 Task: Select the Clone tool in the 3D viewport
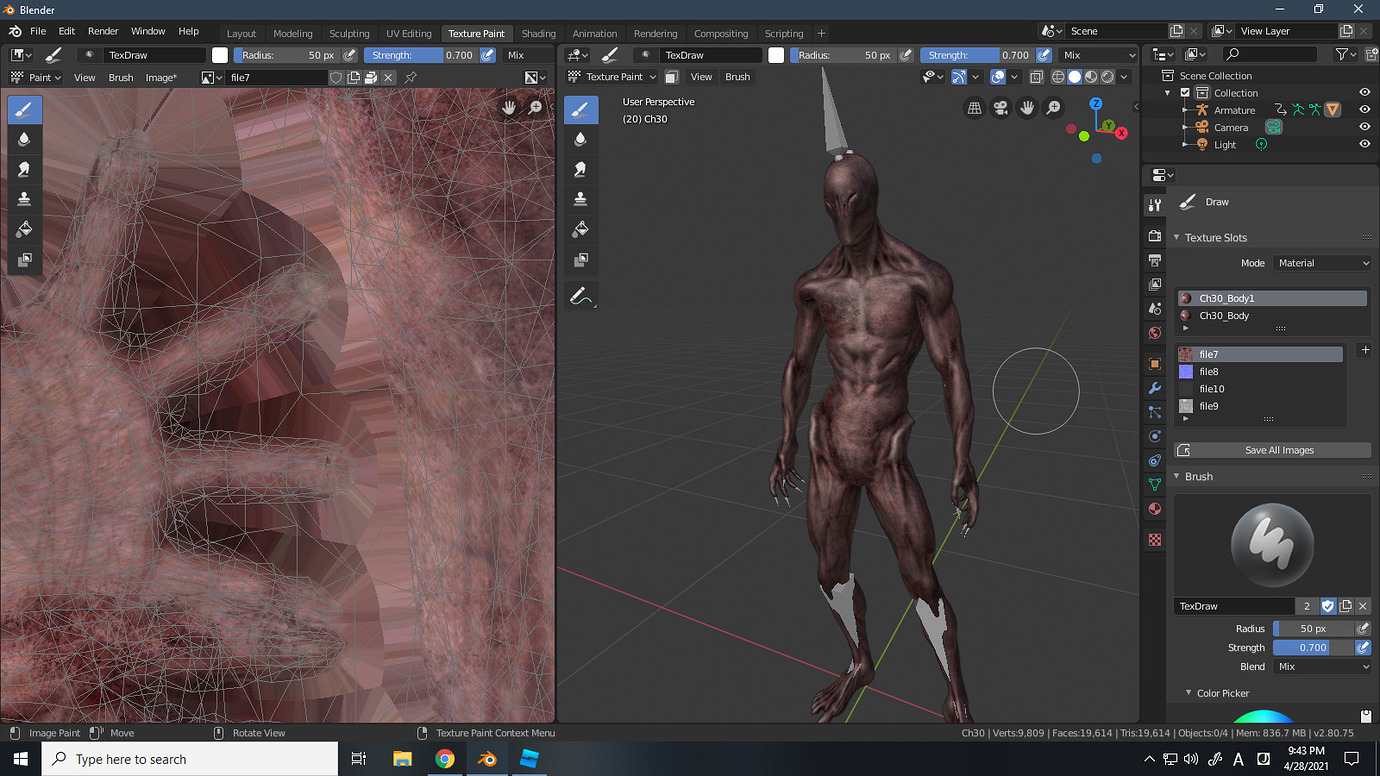(x=581, y=200)
